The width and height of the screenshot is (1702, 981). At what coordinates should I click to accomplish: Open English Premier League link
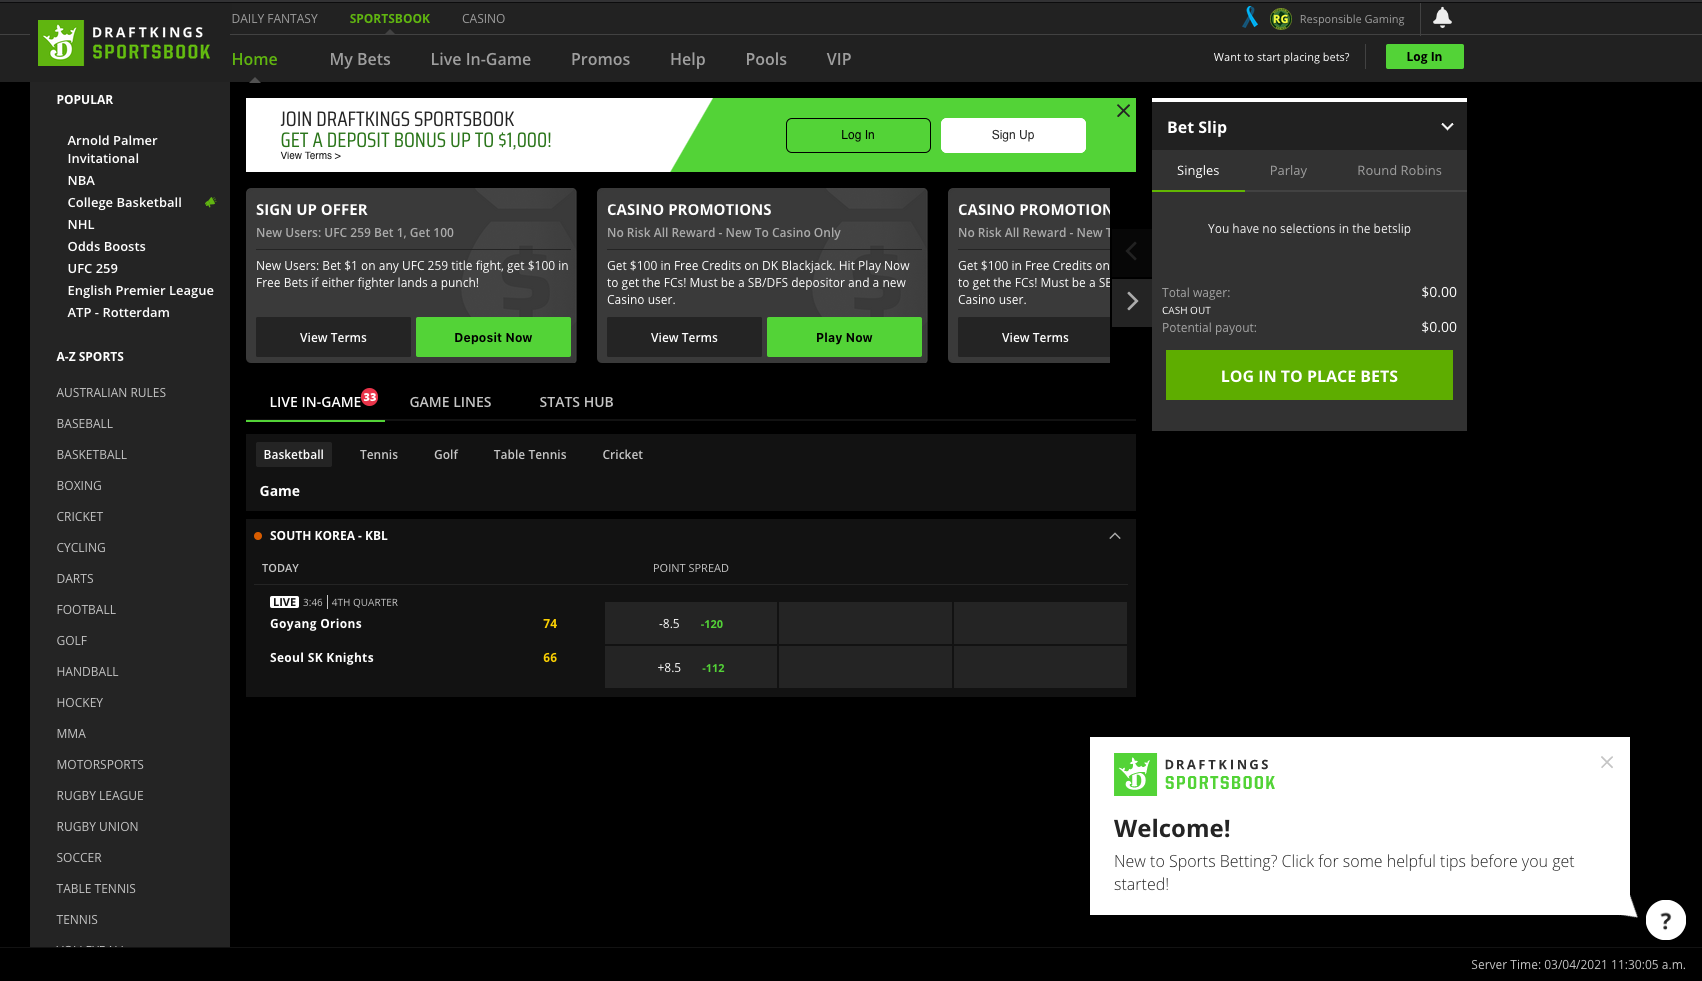[x=141, y=291]
